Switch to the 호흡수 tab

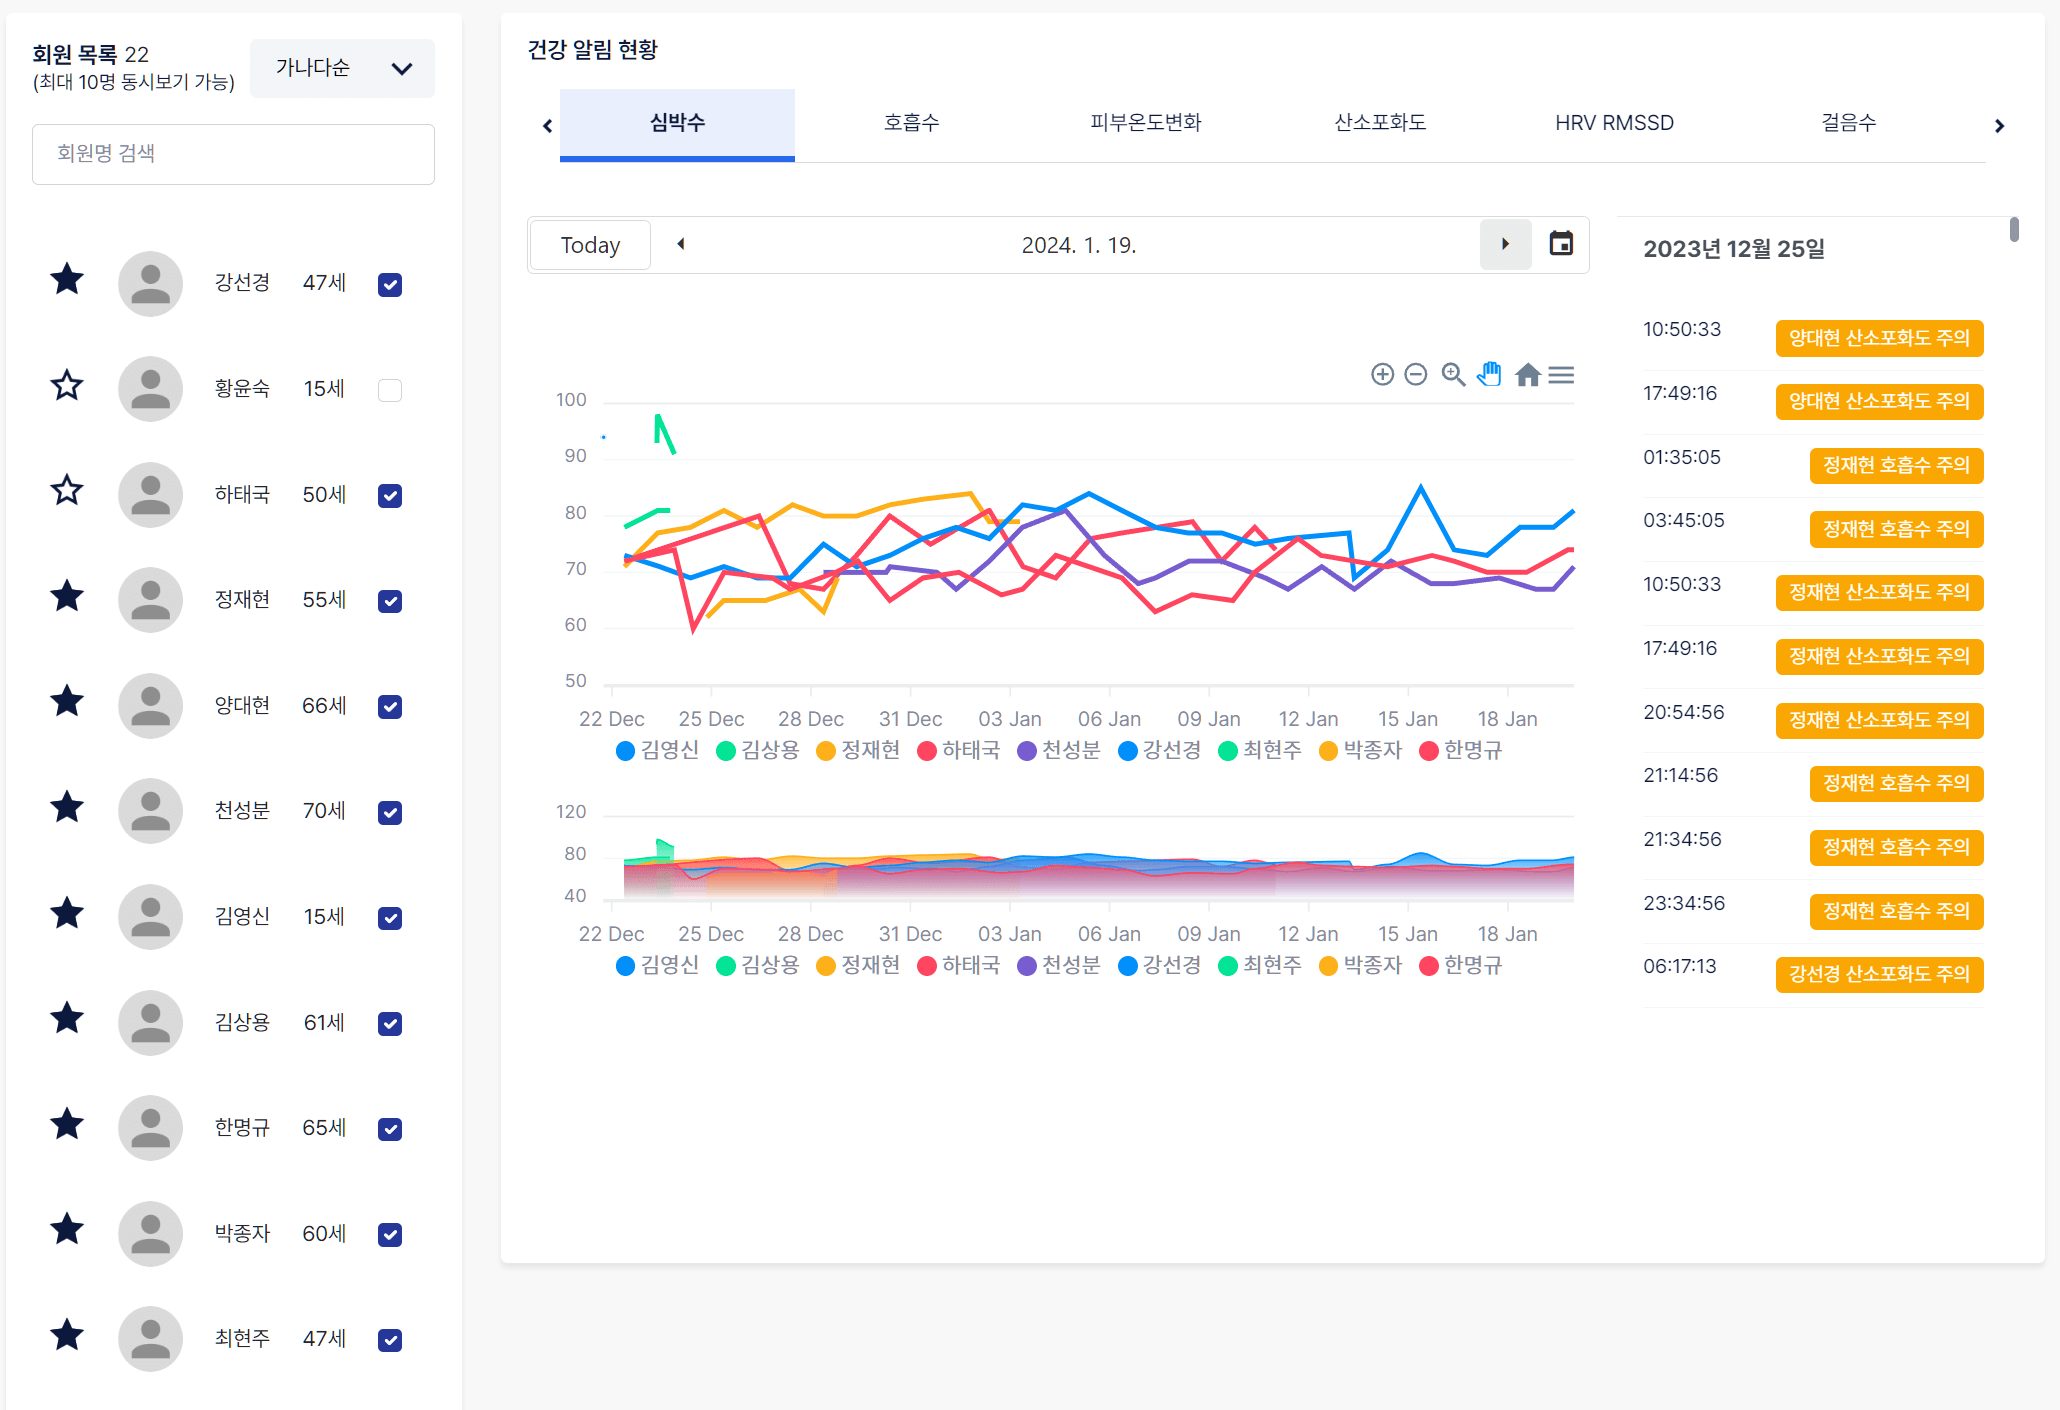(x=911, y=123)
